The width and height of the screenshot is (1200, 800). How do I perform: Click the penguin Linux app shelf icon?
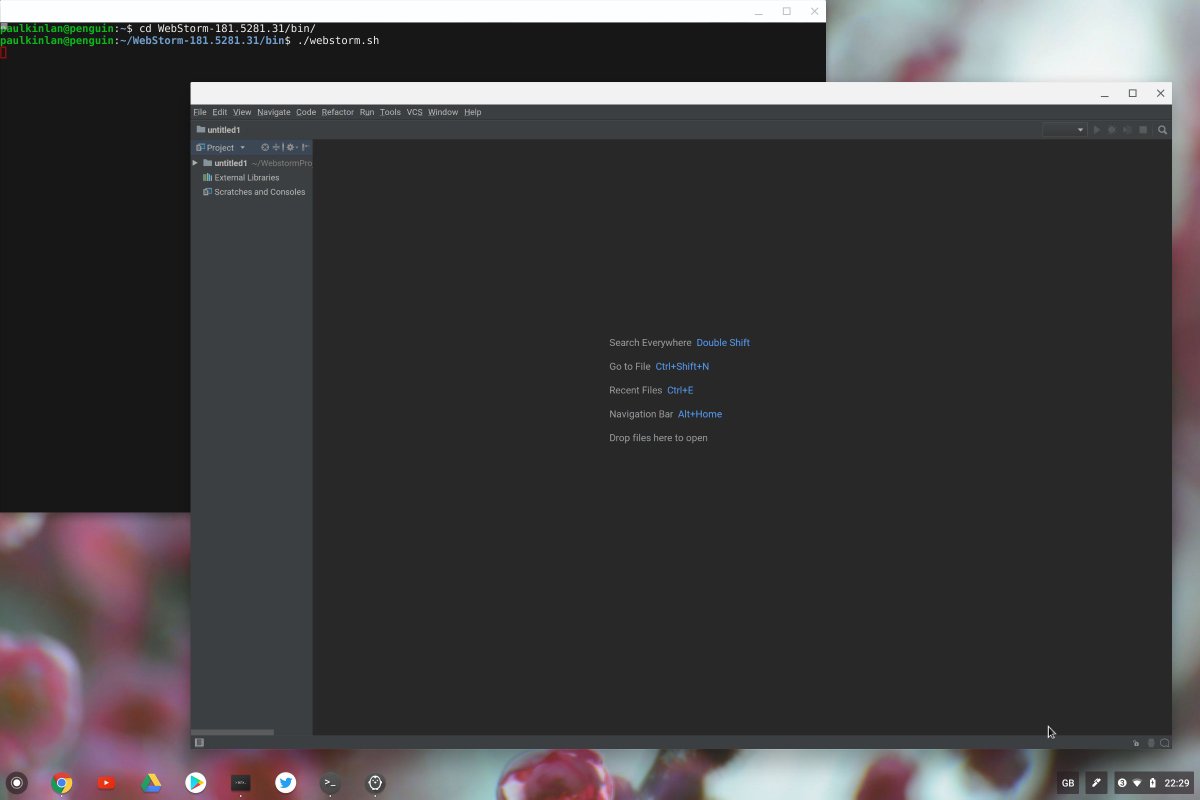pyautogui.click(x=375, y=783)
